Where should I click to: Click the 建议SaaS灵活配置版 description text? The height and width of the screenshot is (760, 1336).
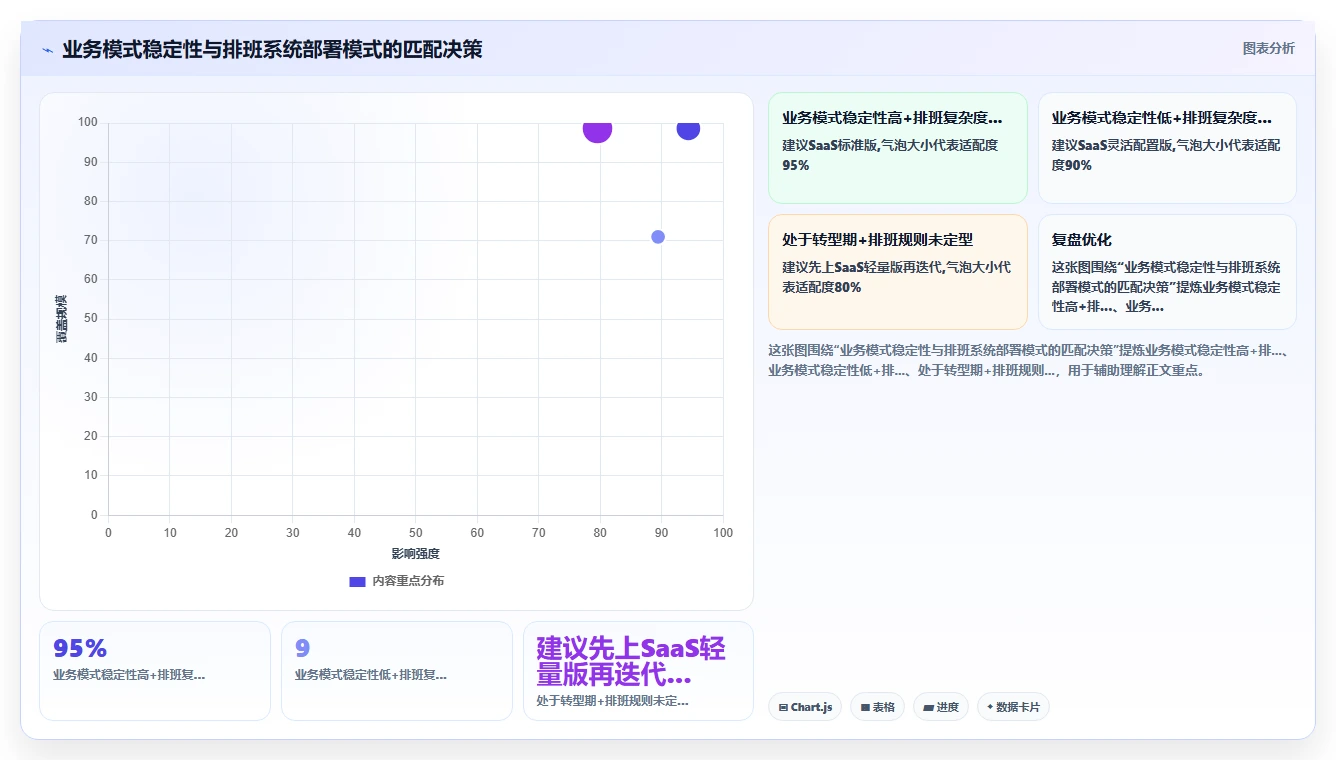pyautogui.click(x=1166, y=155)
